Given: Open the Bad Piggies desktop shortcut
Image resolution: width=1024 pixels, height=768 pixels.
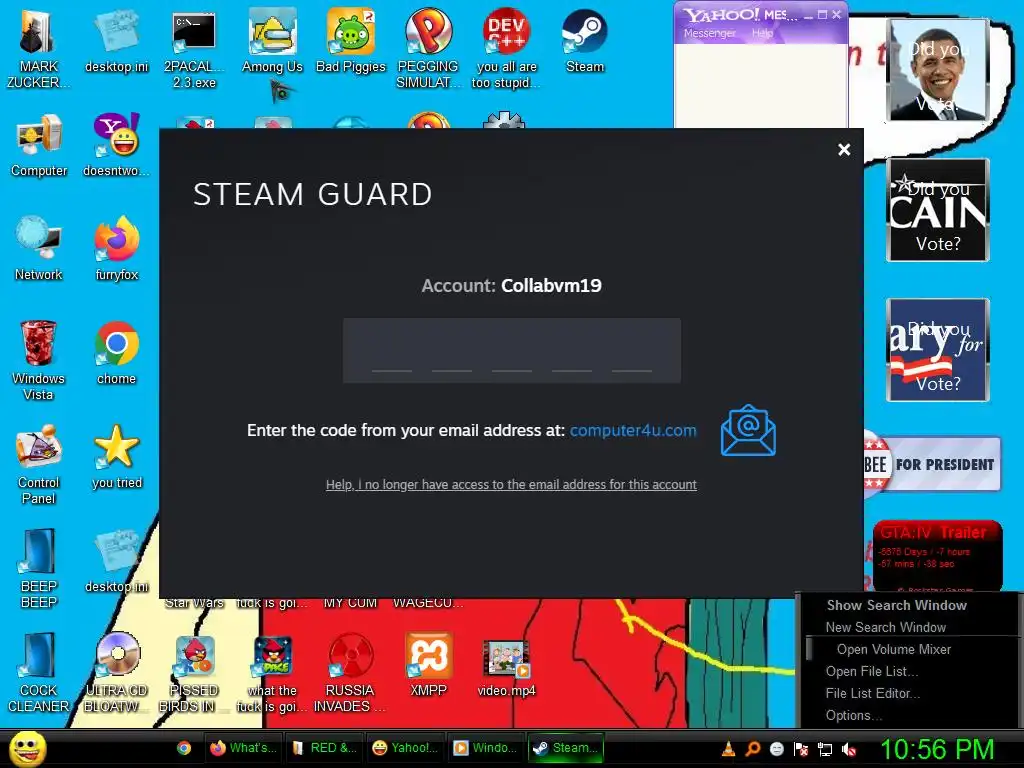Looking at the screenshot, I should point(351,42).
